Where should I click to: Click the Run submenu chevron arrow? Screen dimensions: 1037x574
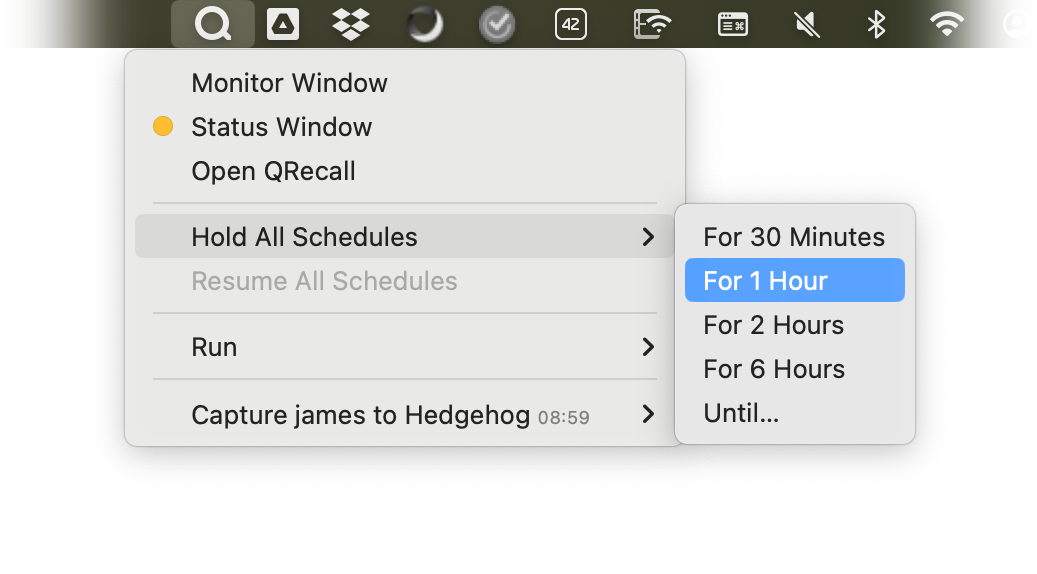(648, 347)
